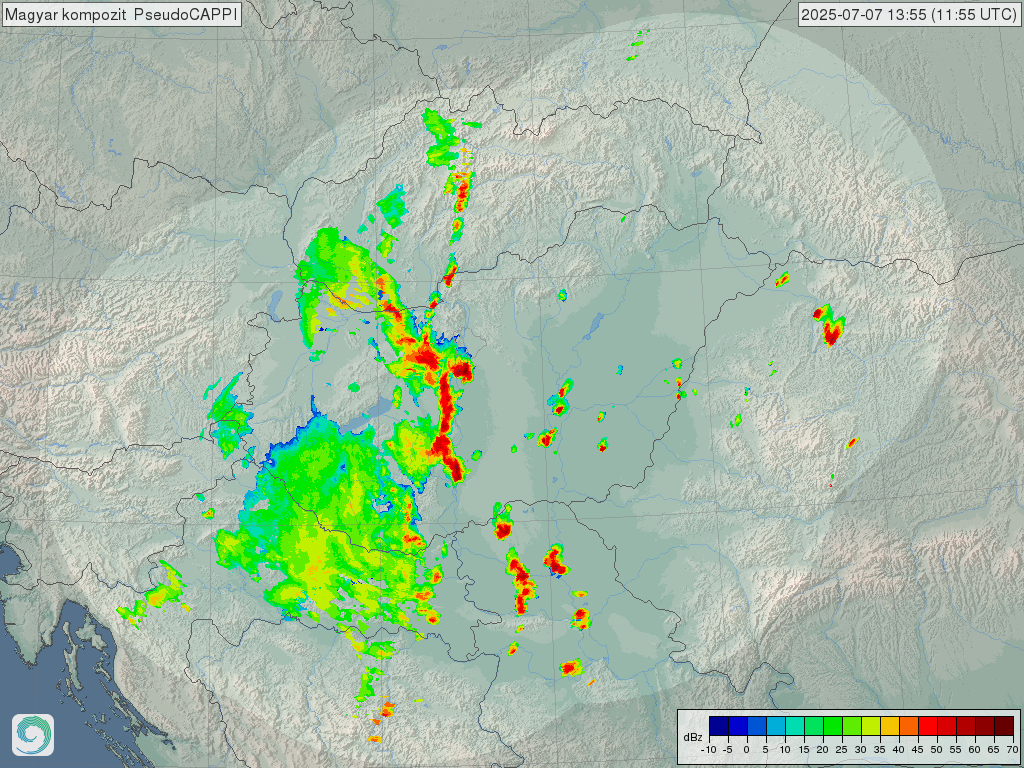The width and height of the screenshot is (1024, 768).
Task: Pick the orange 40 to 45 swatch
Action: [909, 726]
